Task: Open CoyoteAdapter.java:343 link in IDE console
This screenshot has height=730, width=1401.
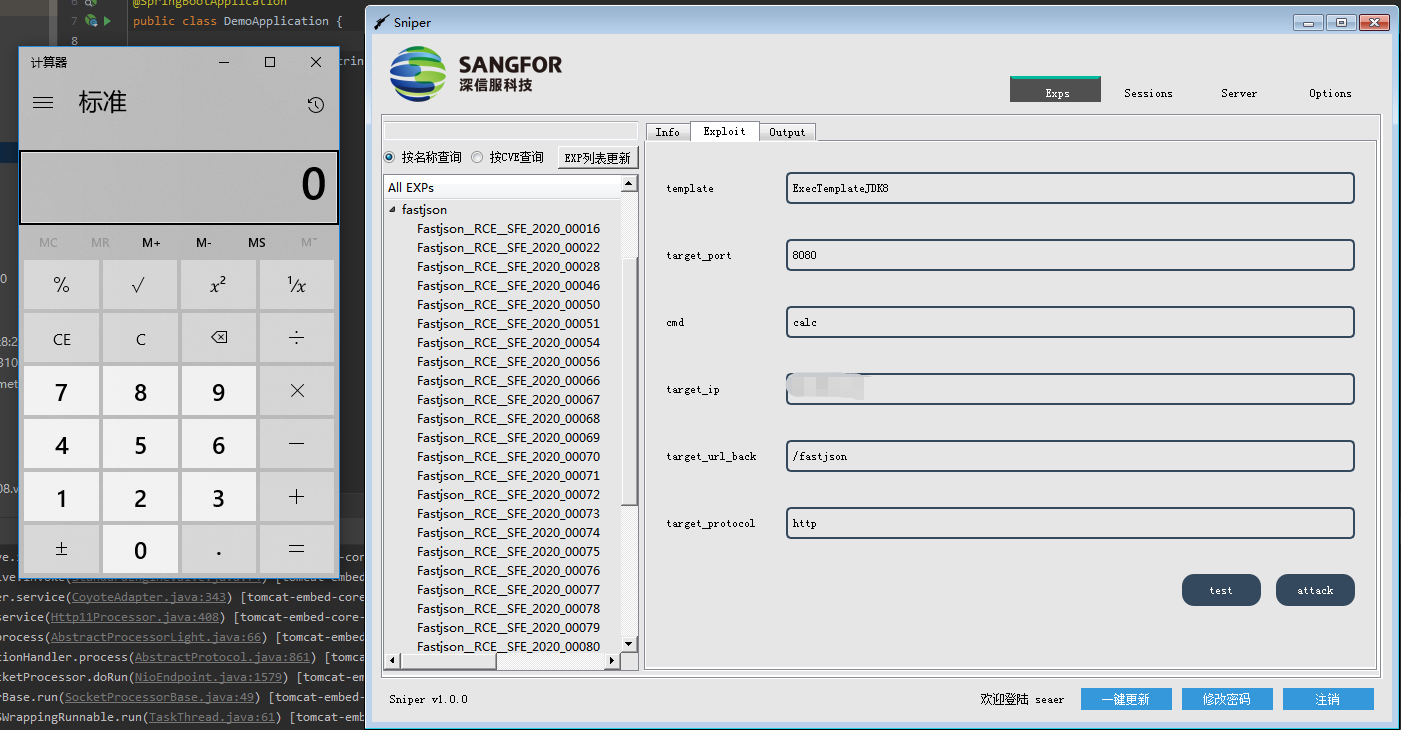Action: pos(150,597)
